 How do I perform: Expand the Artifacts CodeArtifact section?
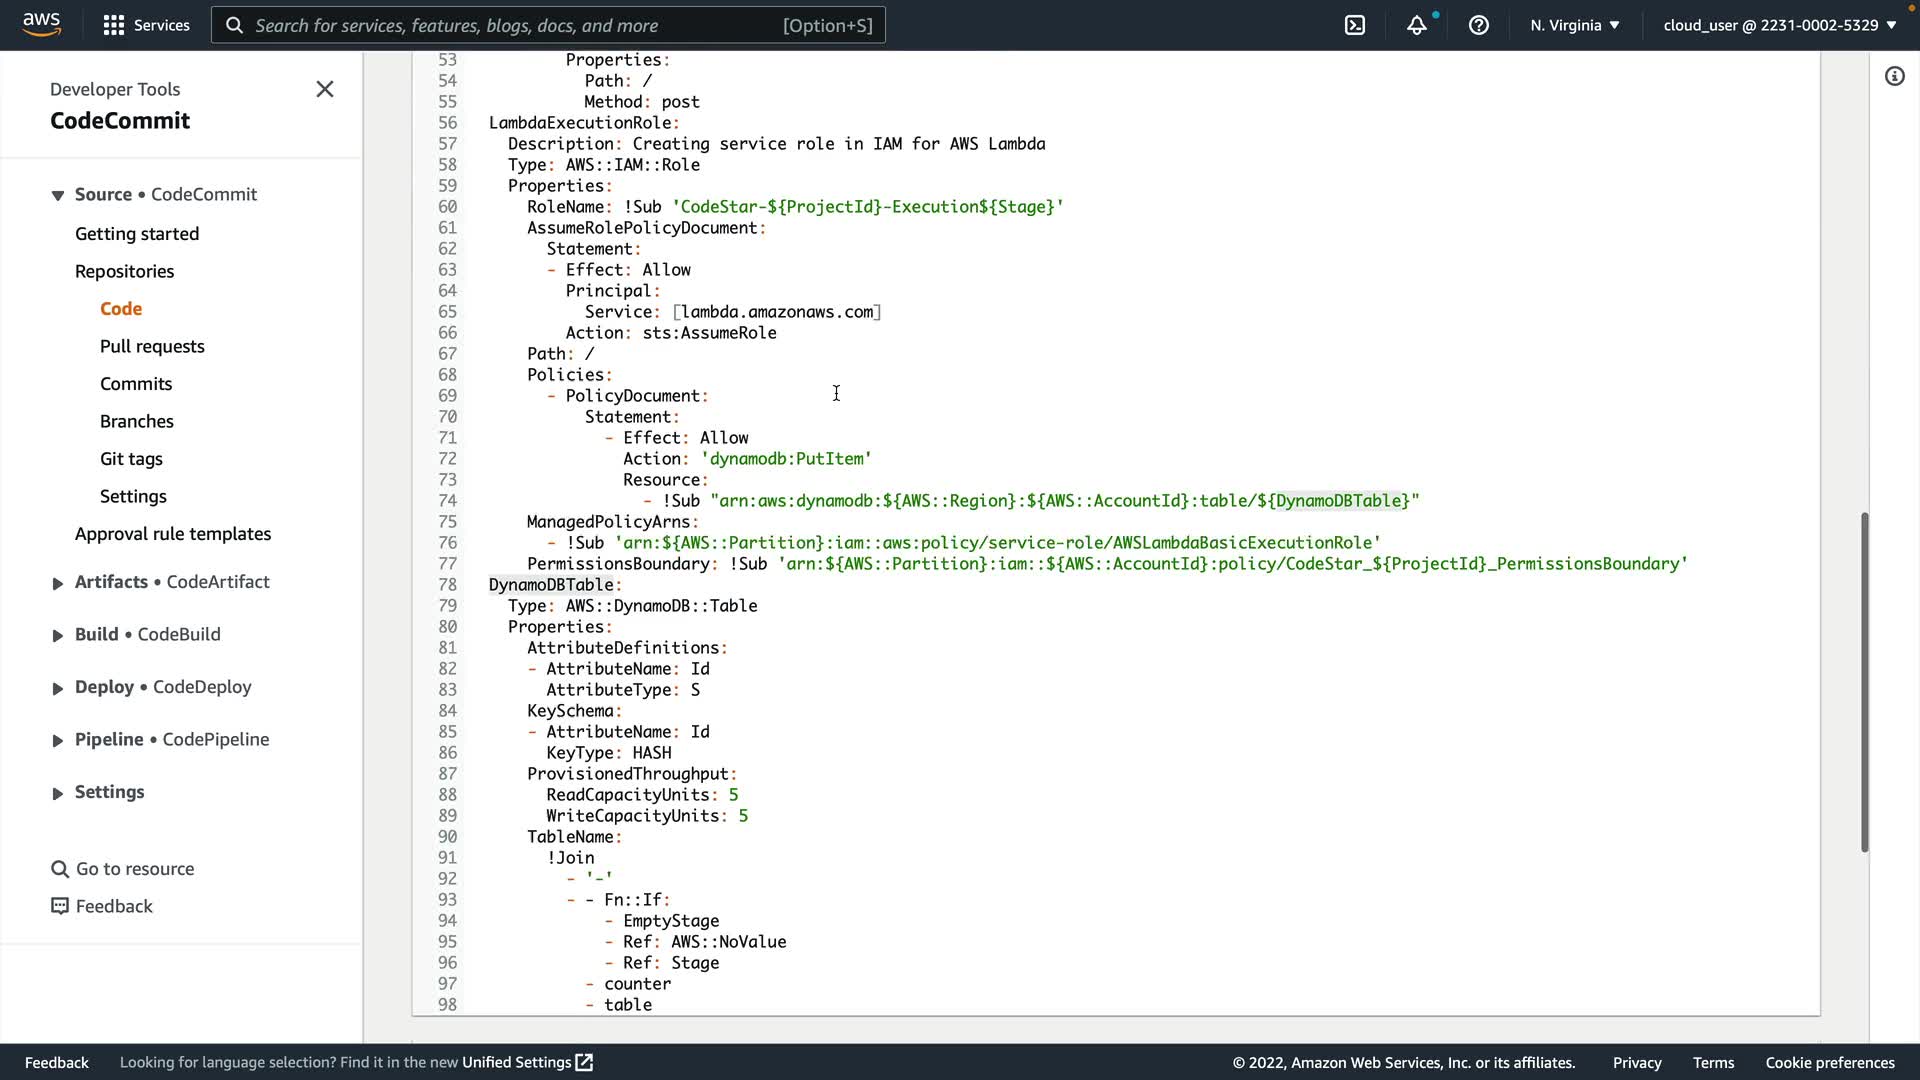click(58, 583)
